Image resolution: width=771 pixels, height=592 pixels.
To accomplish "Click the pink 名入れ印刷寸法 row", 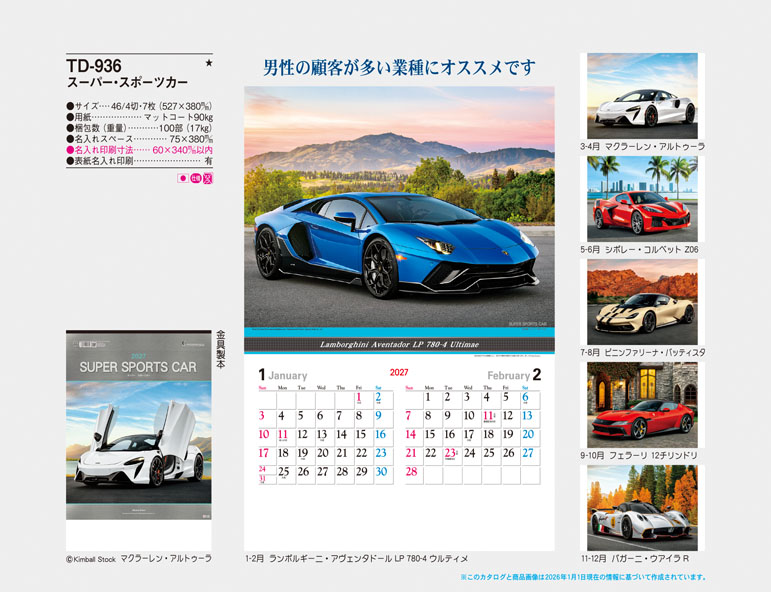I will [x=139, y=150].
